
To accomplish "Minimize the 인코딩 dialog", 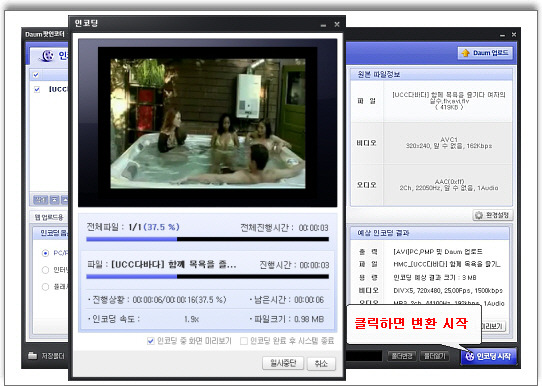I will (x=323, y=25).
